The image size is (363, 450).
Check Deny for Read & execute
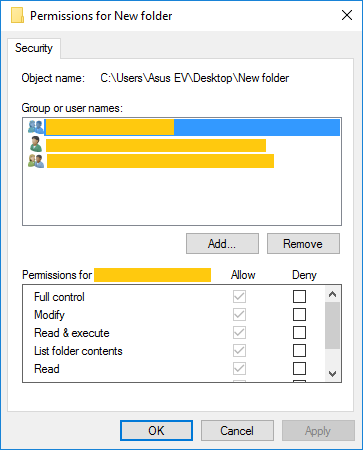point(299,332)
